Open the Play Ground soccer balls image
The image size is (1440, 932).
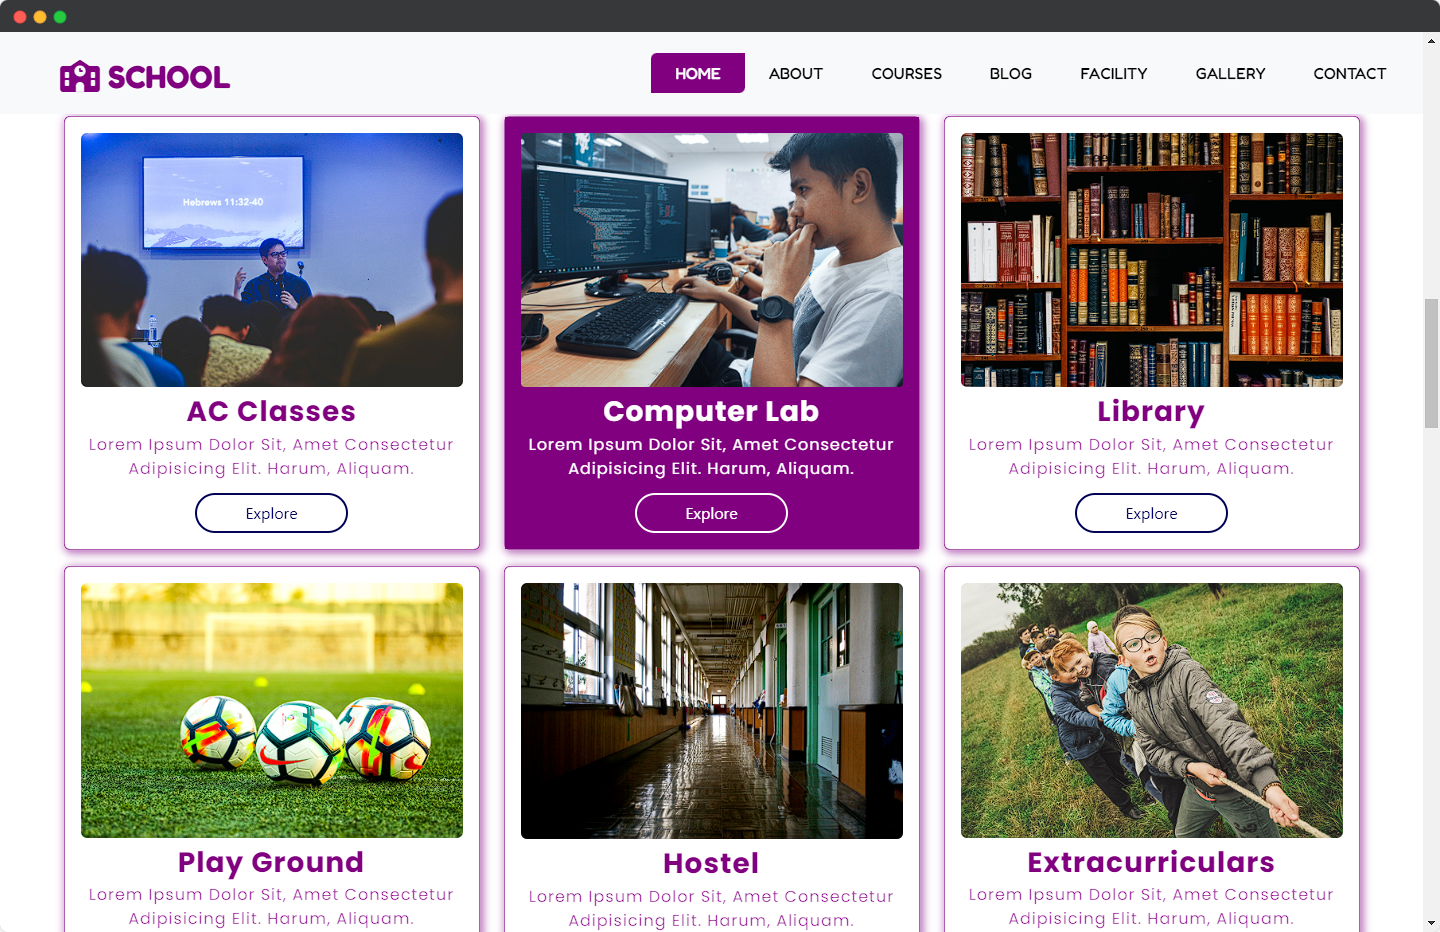click(272, 710)
